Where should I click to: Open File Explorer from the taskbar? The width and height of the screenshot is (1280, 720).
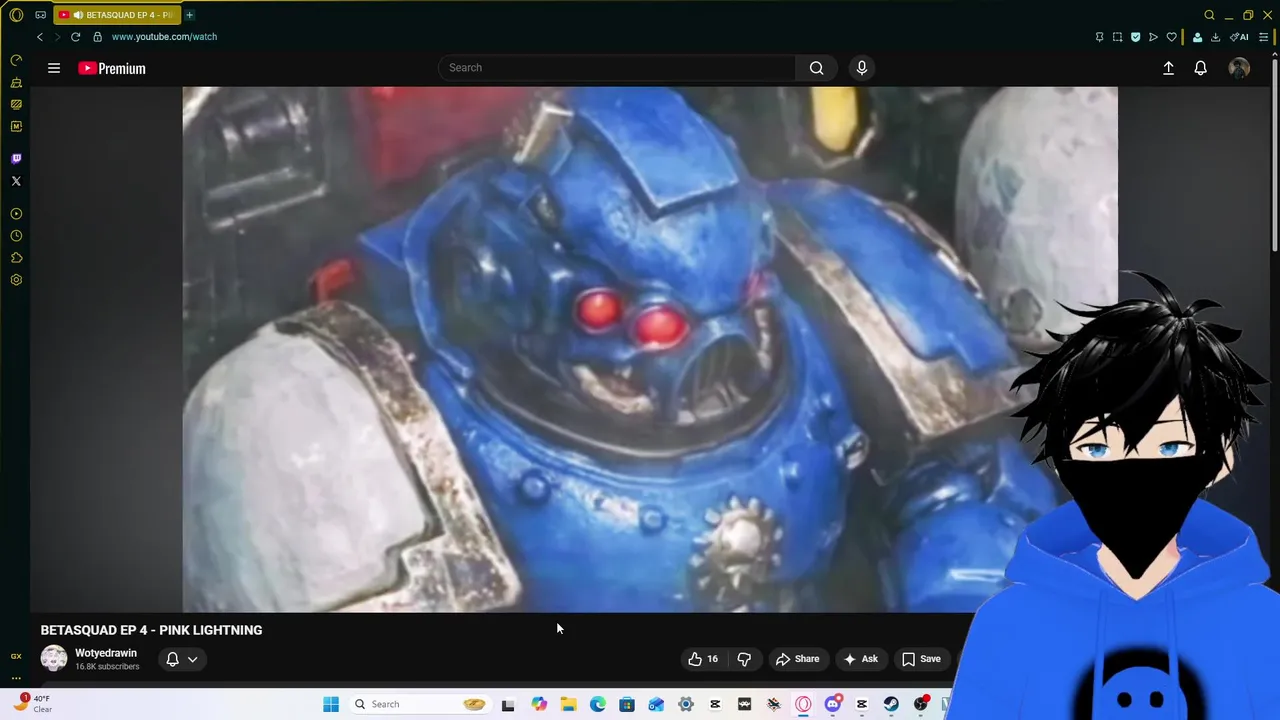click(x=568, y=704)
